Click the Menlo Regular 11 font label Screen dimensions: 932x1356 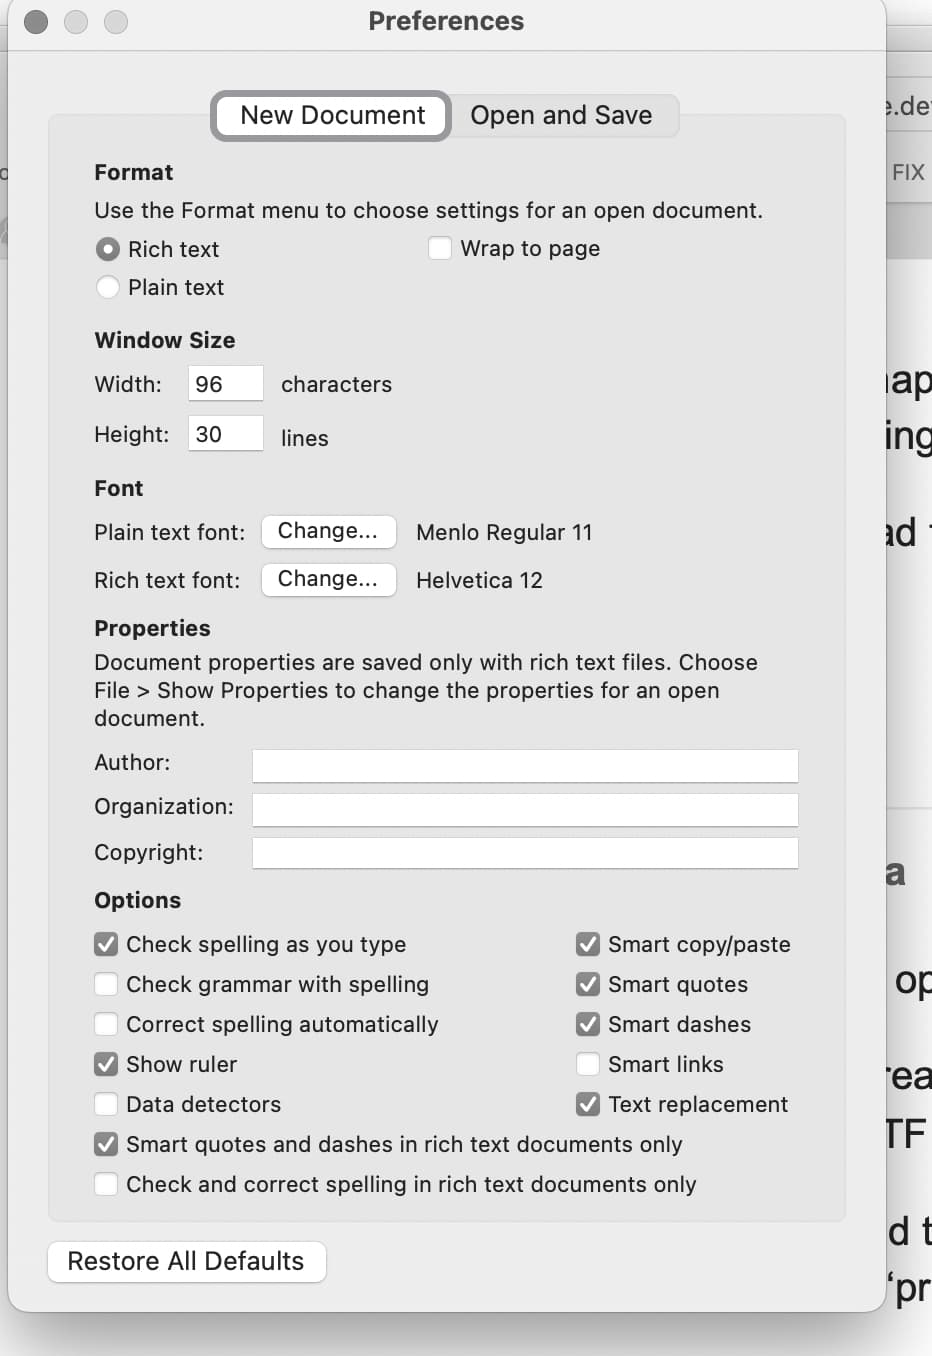click(x=504, y=532)
